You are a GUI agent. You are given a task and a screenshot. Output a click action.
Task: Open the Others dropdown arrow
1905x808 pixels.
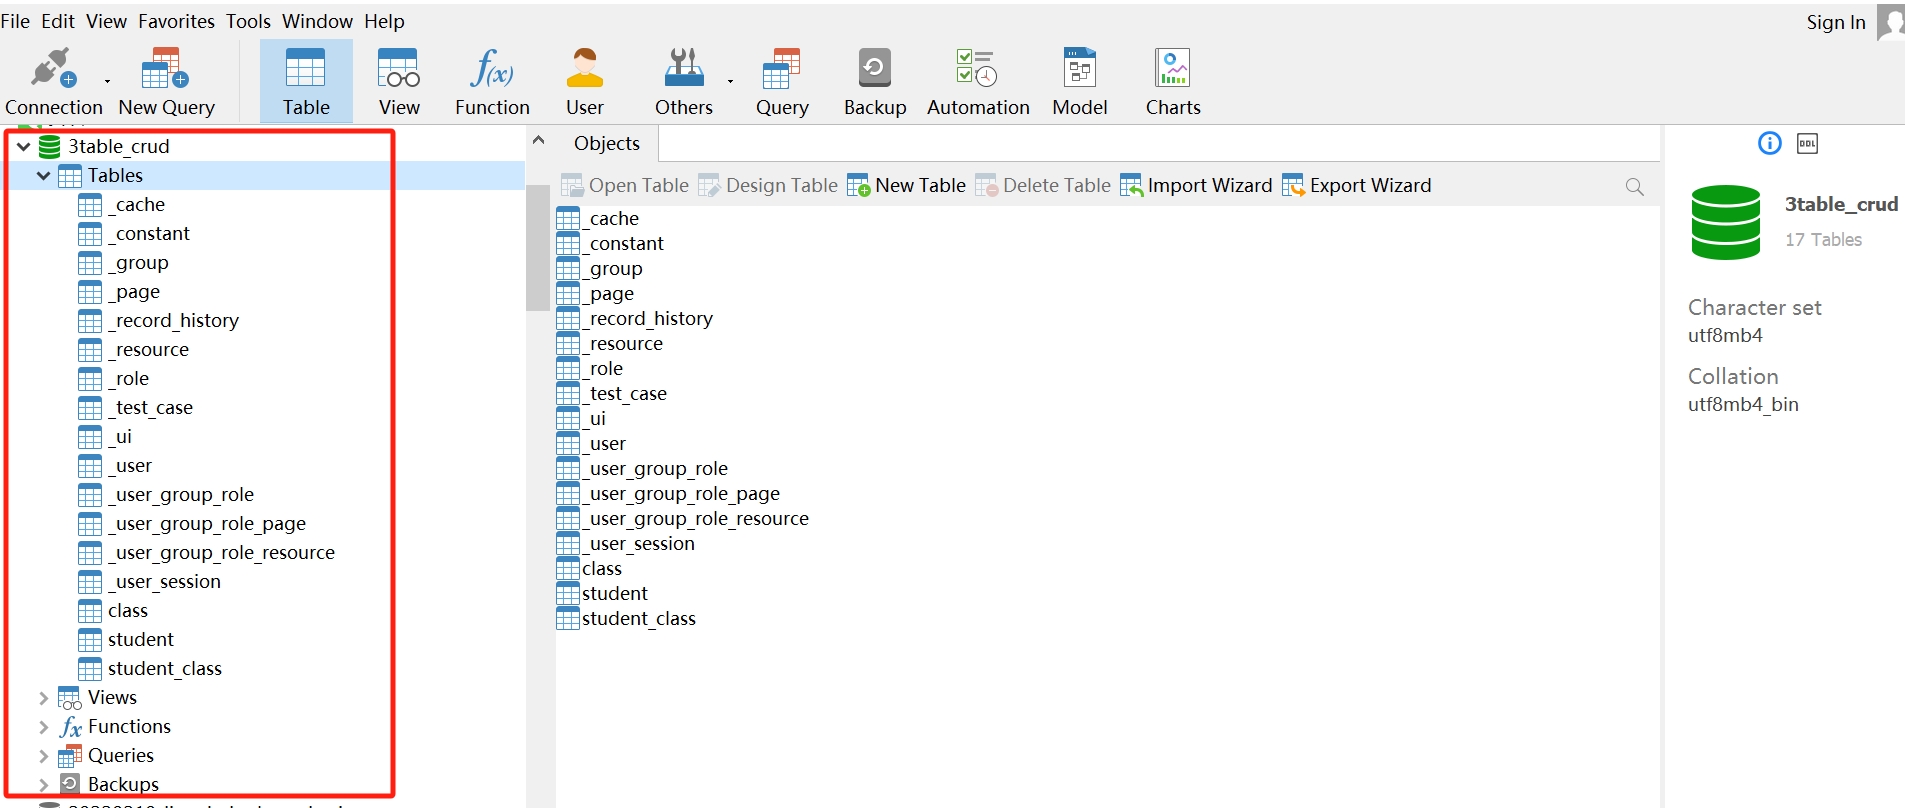click(x=730, y=82)
